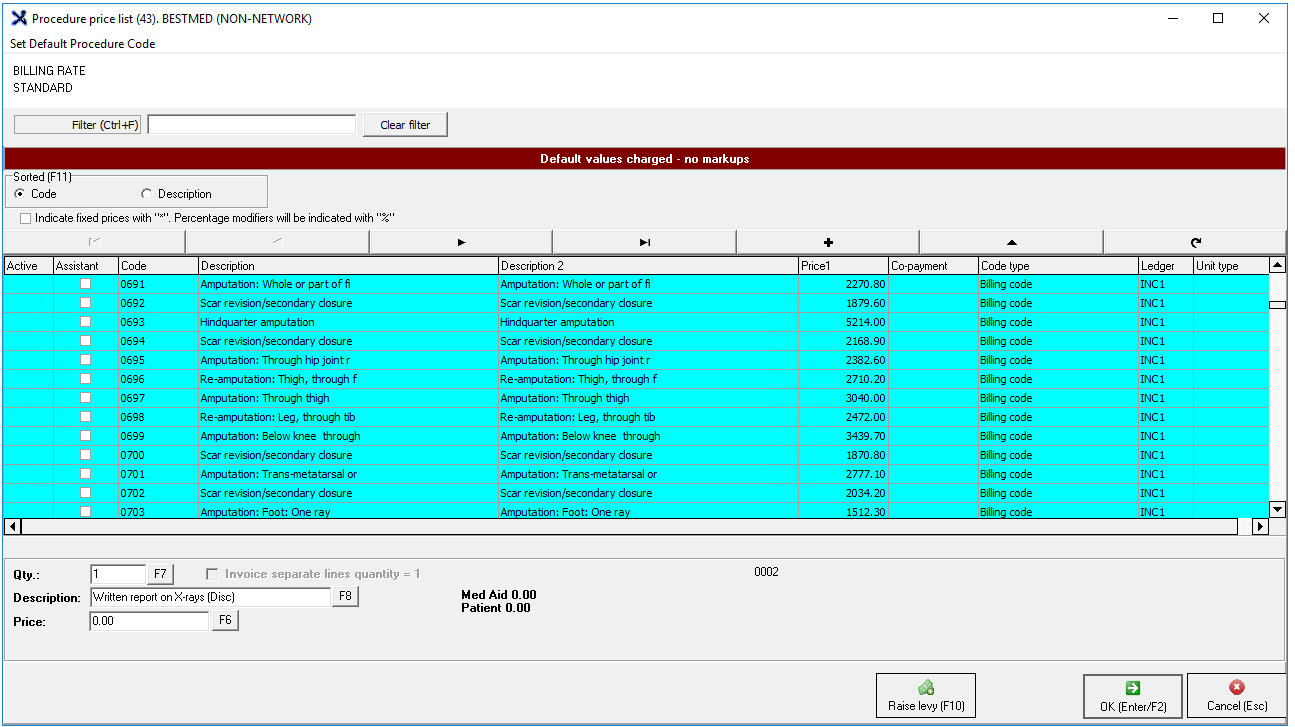Viewport: 1295px width, 727px height.
Task: Open the Description F8 lookup button
Action: click(345, 597)
